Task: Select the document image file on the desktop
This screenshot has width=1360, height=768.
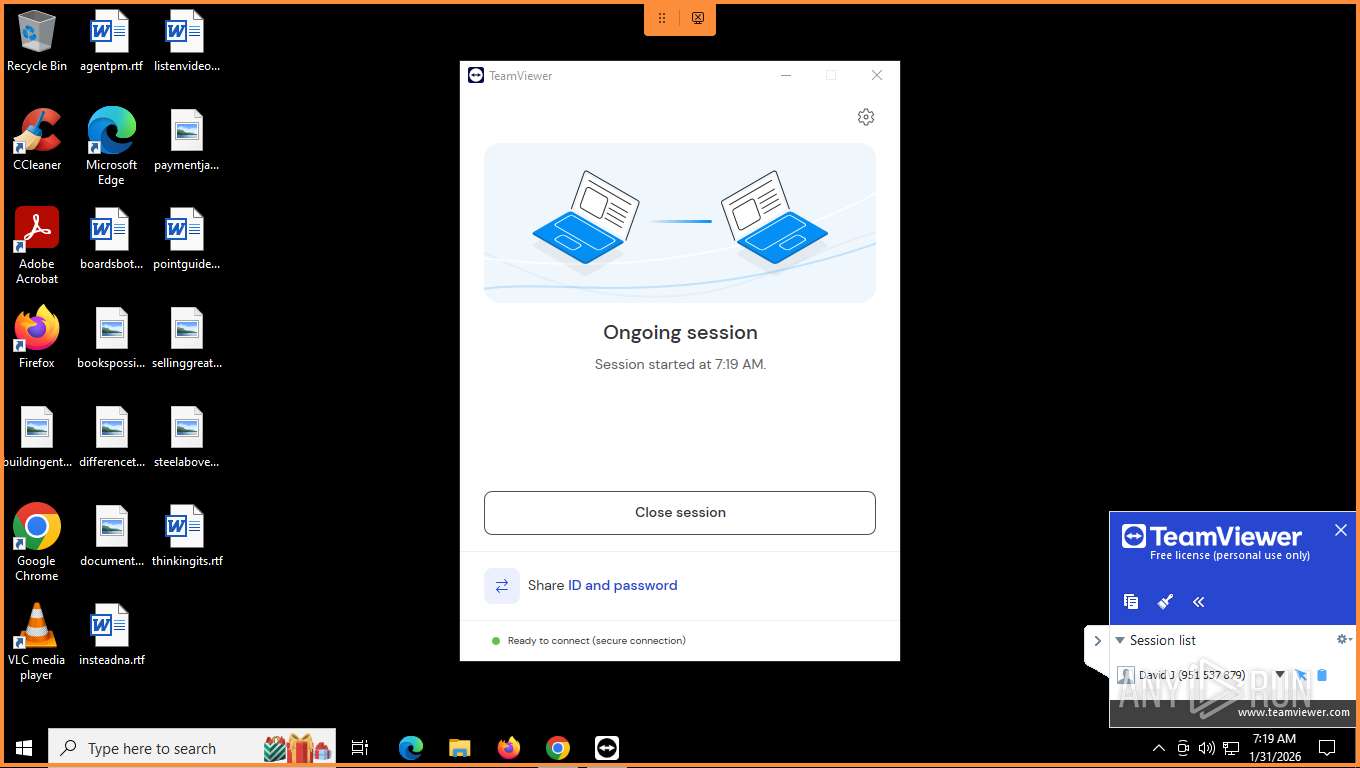Action: click(x=111, y=536)
